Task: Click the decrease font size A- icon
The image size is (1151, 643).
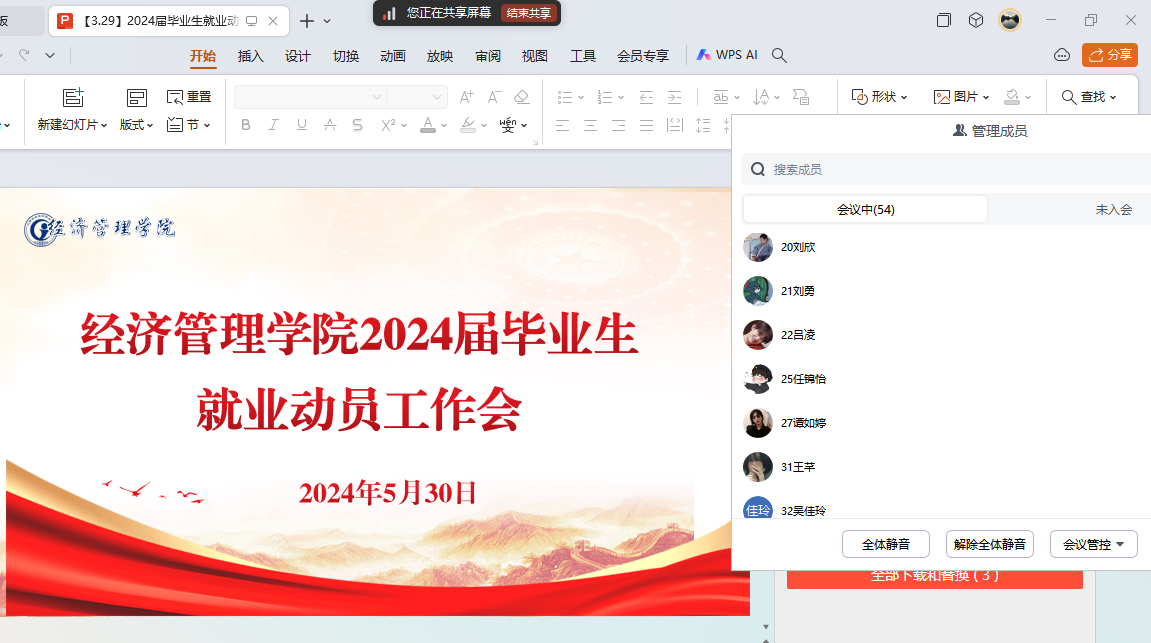Action: pos(494,97)
